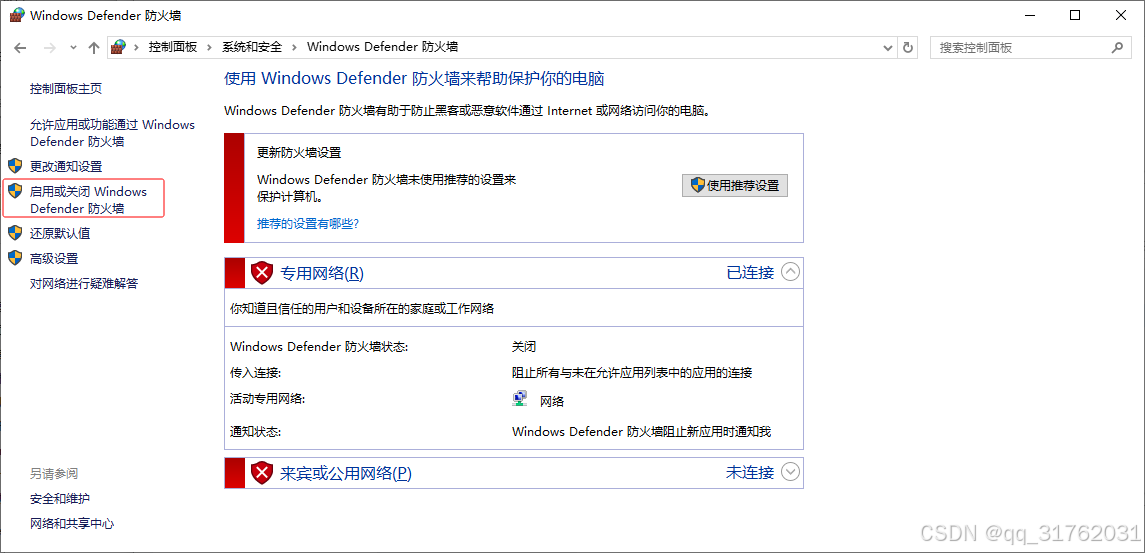Click the firewall icon in title bar

(17, 15)
